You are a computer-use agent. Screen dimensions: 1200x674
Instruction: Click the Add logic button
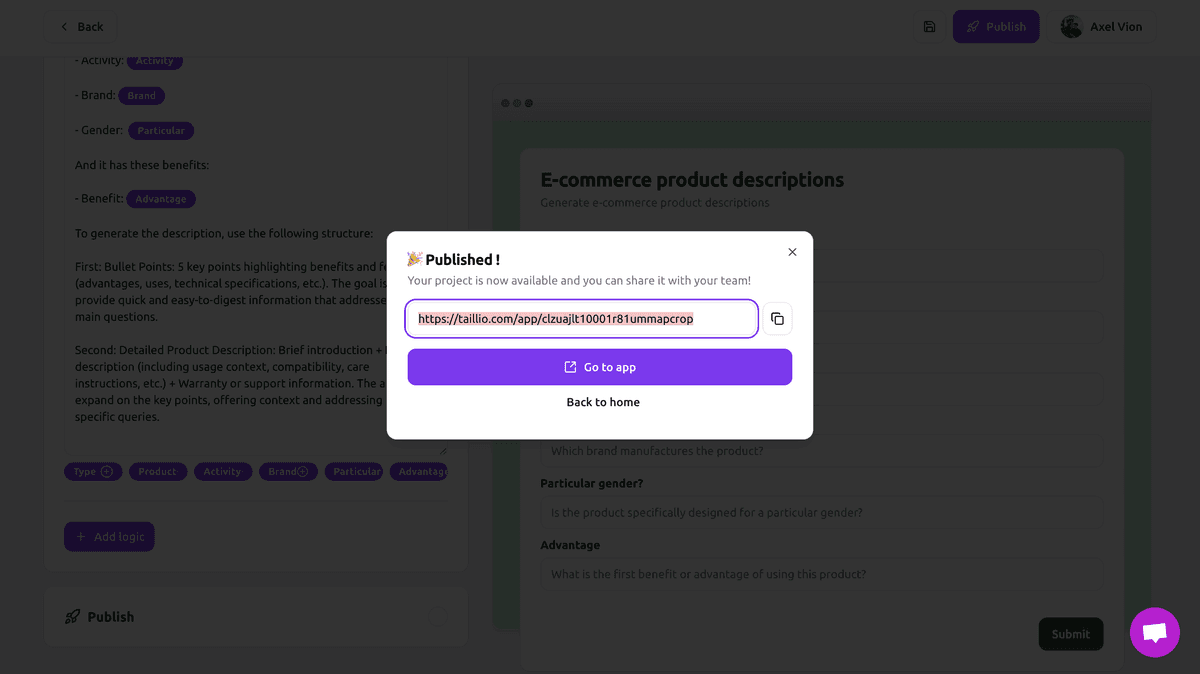(109, 536)
